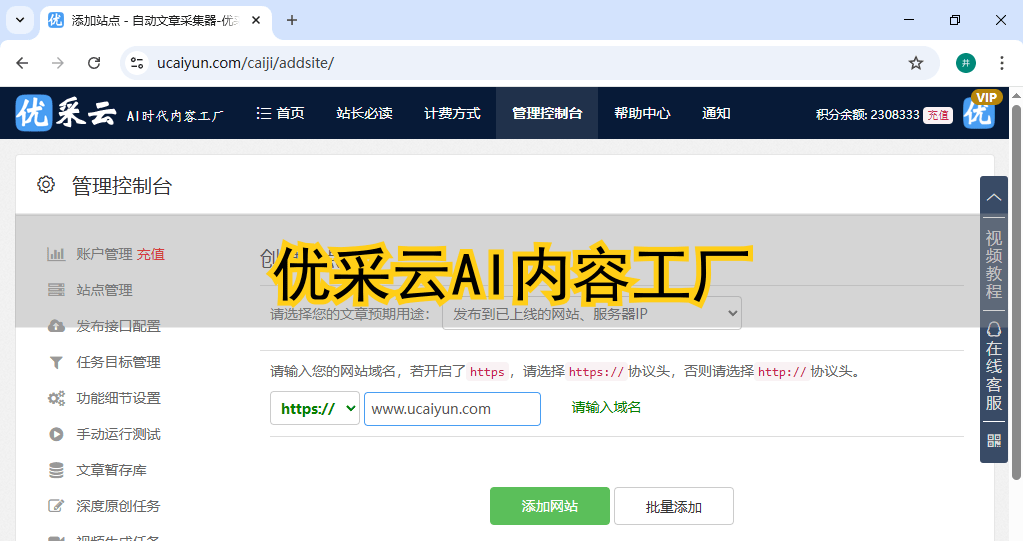
Task: Click the 手动运行测试 play icon
Action: [x=56, y=434]
